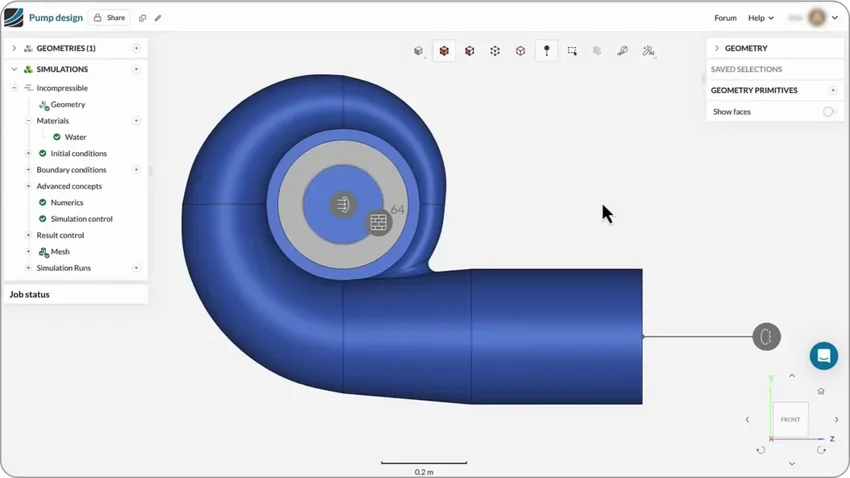Image resolution: width=850 pixels, height=478 pixels.
Task: Rotate view left with the left chevron
Action: point(748,419)
